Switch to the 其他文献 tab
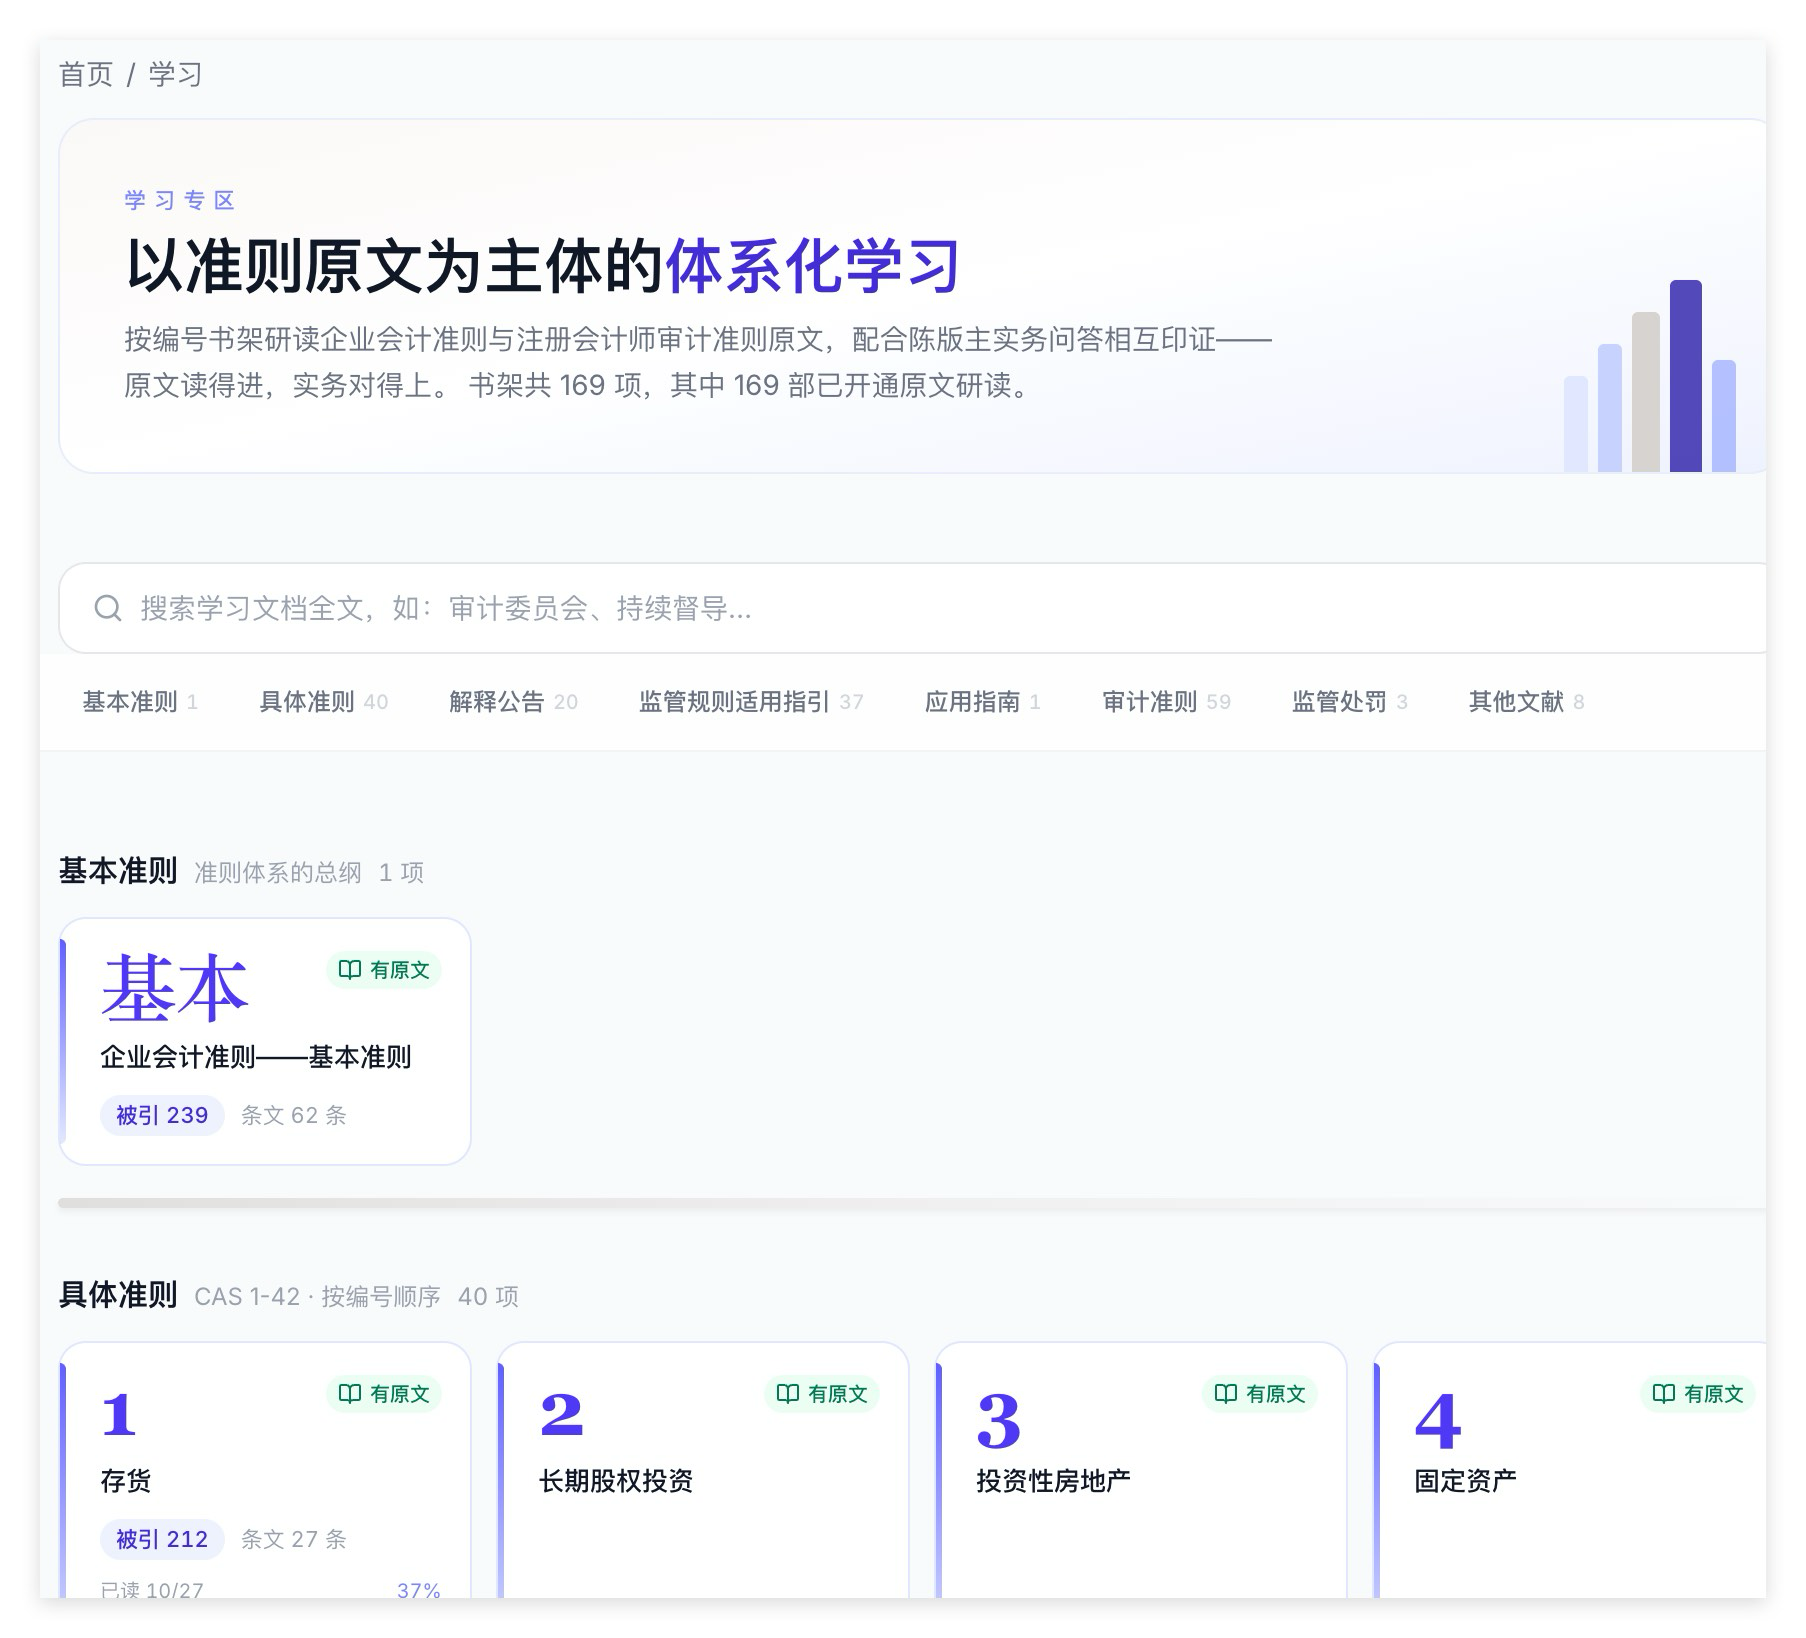 click(1526, 702)
